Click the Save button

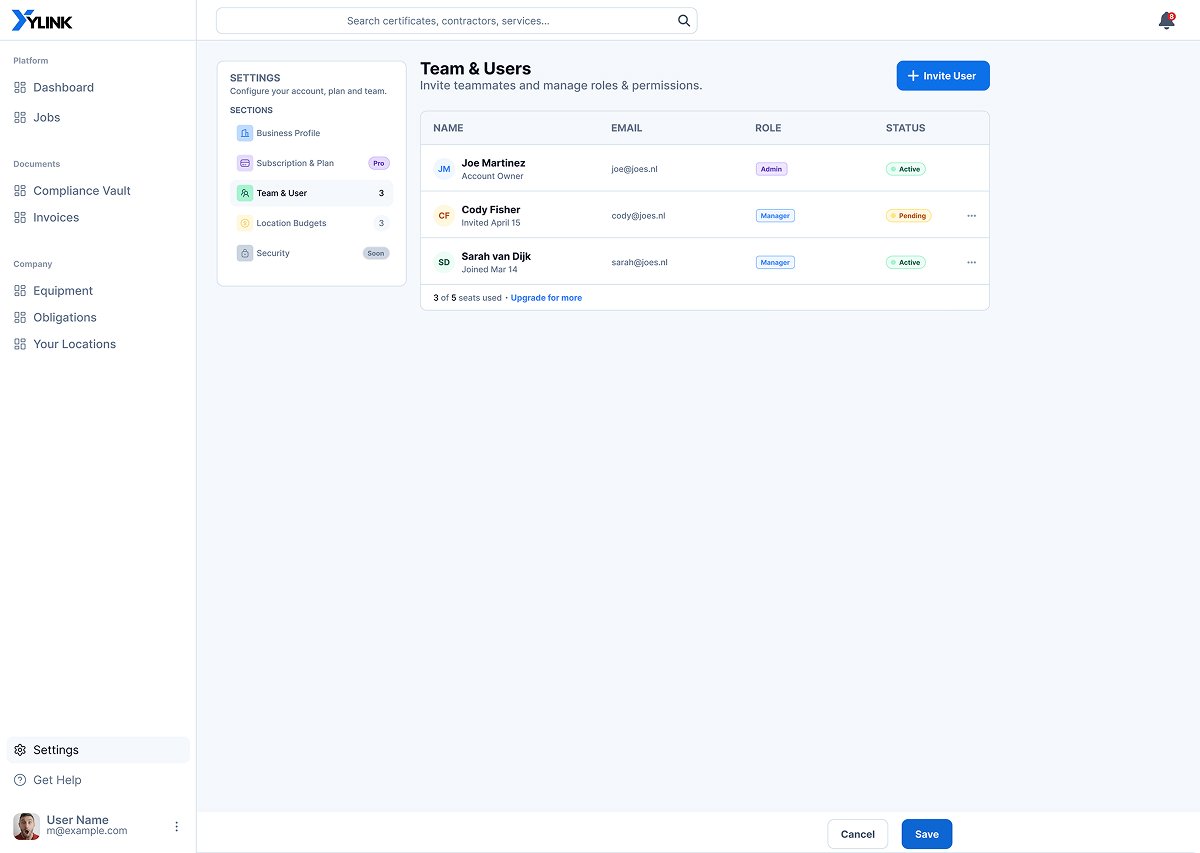click(x=927, y=834)
